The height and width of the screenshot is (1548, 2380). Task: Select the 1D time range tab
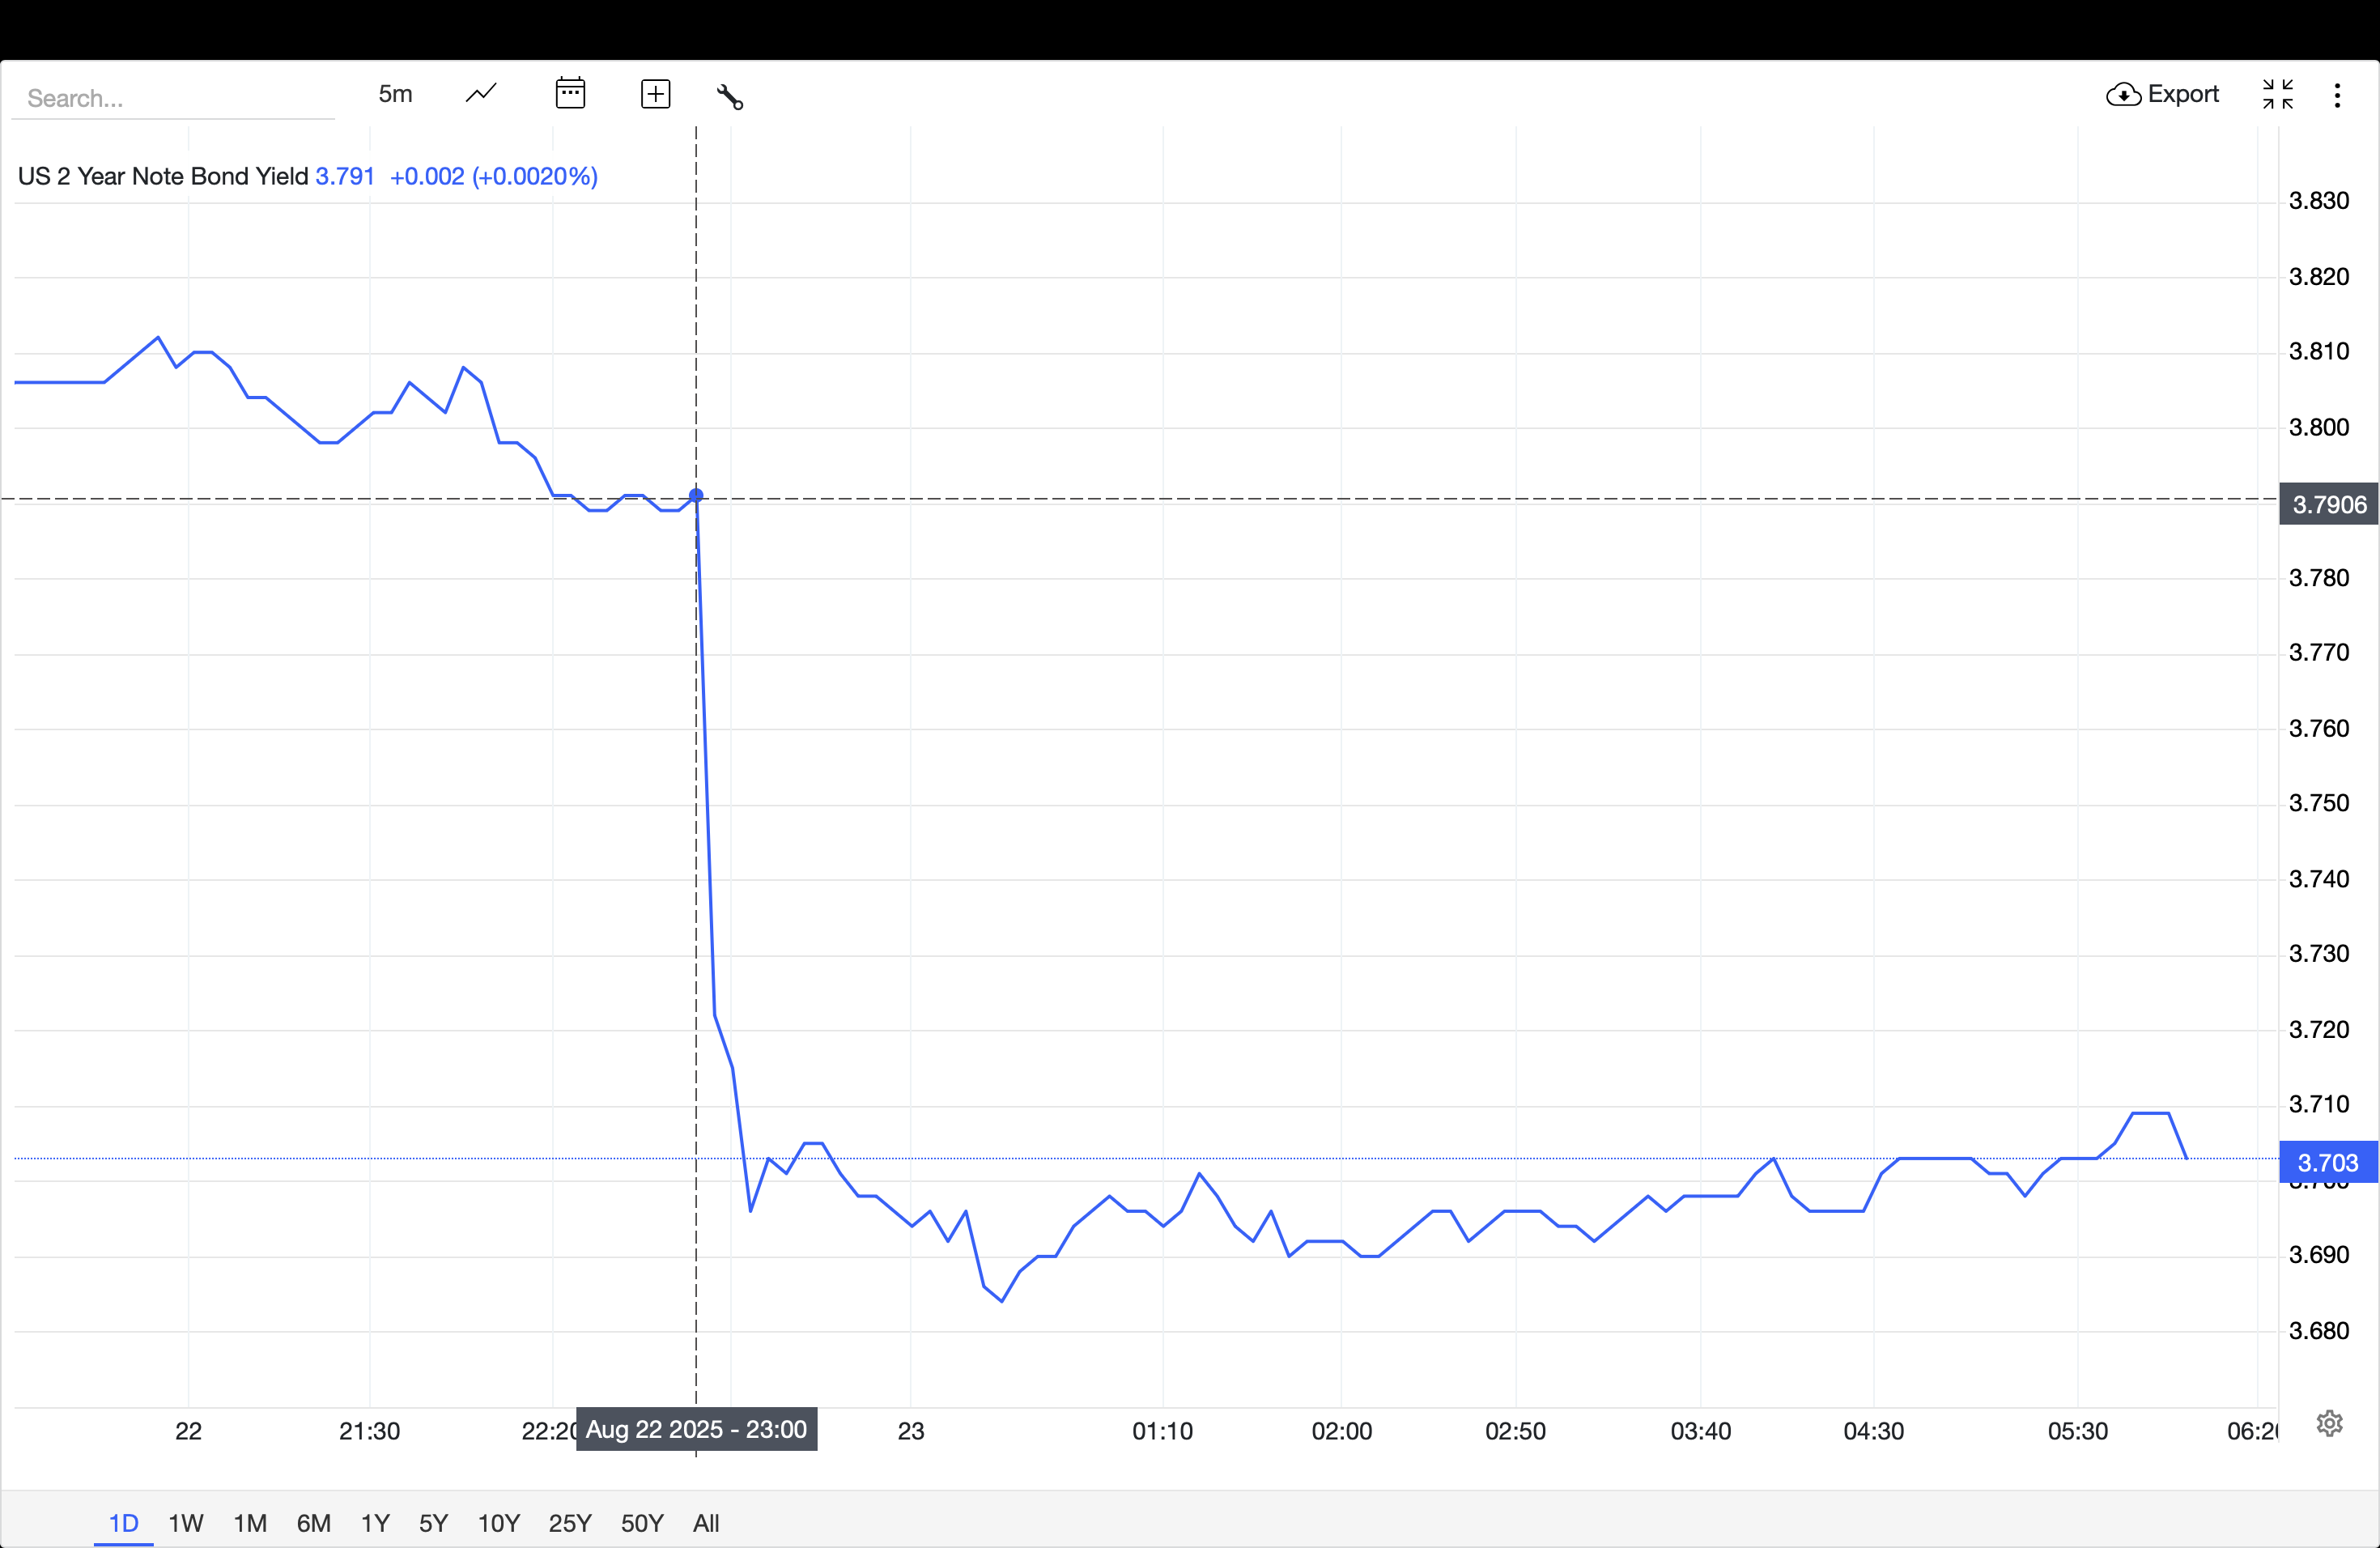pyautogui.click(x=123, y=1523)
